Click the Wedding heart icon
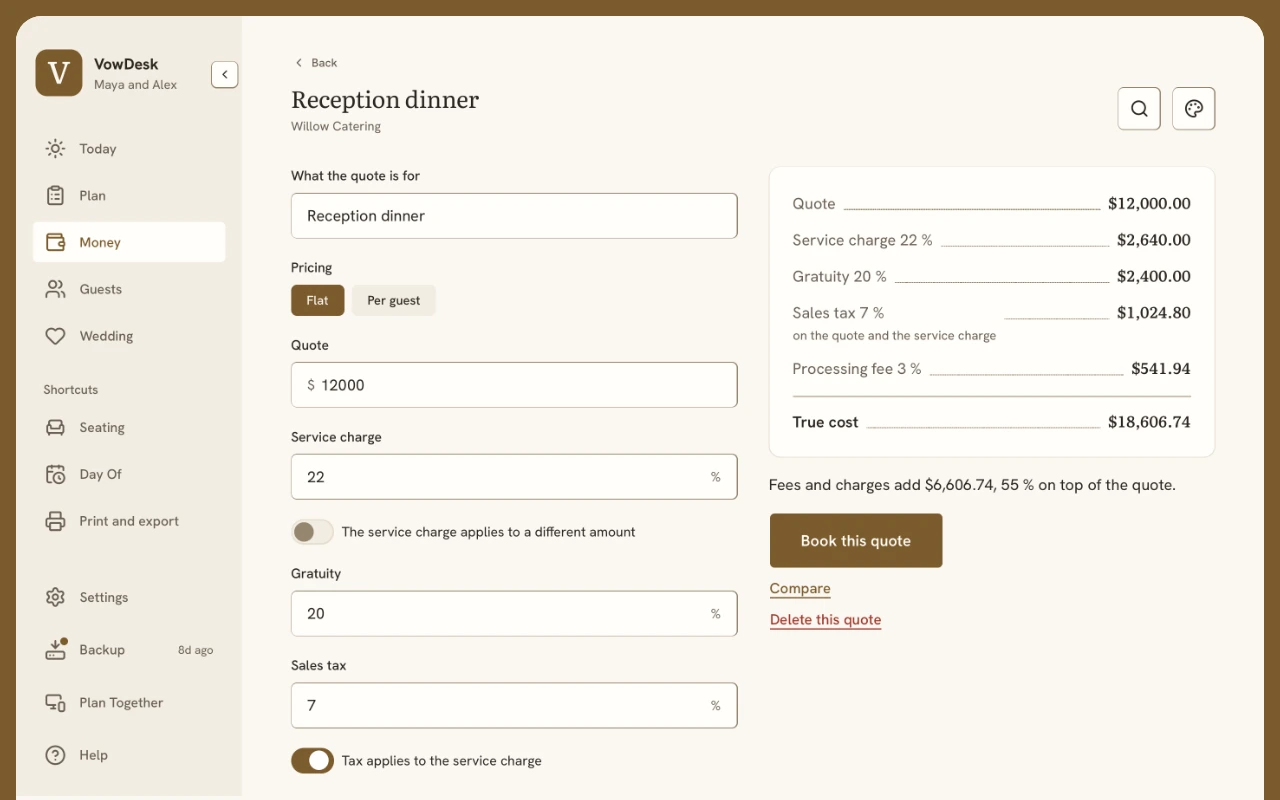Screen dimensions: 1280x800 [56, 336]
